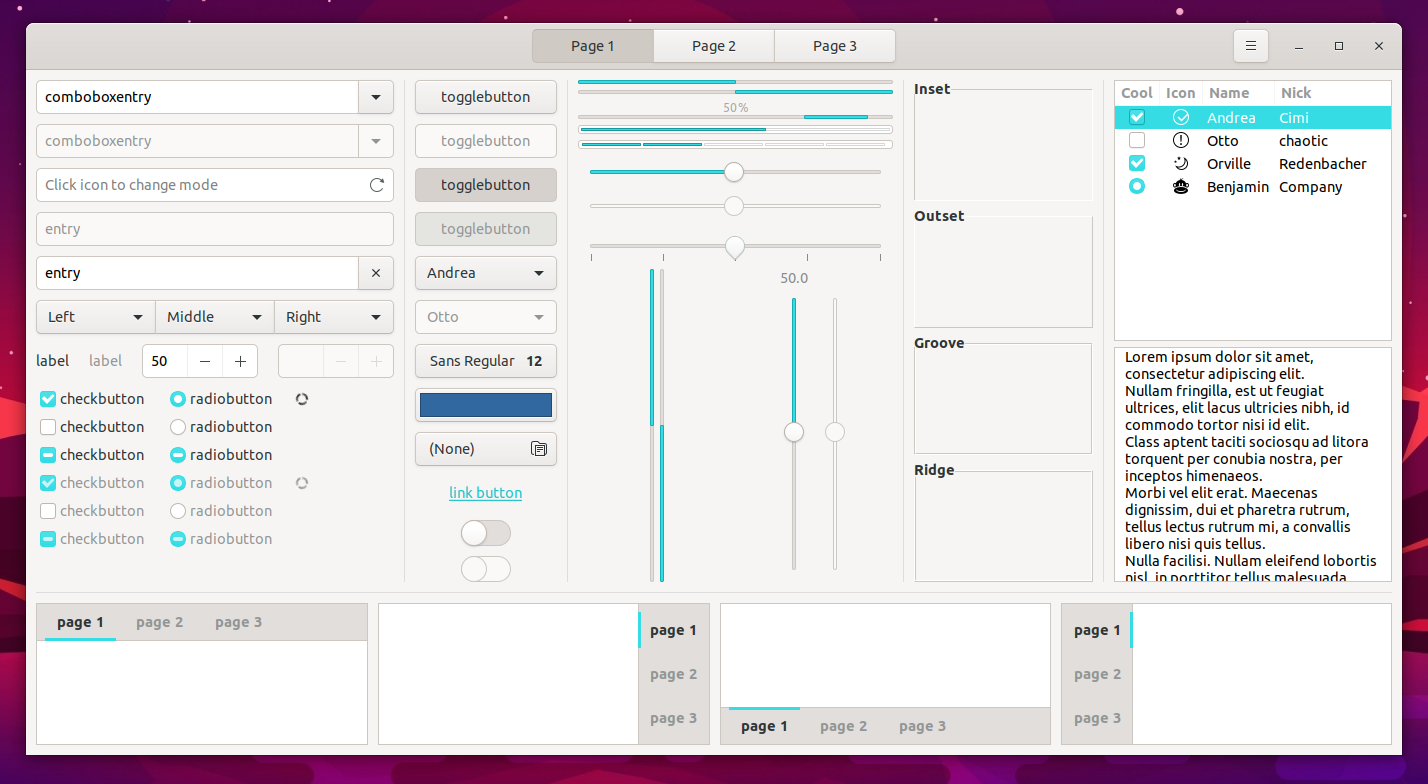Click the clipboard icon on the (None) button
The image size is (1428, 784).
[x=539, y=449]
